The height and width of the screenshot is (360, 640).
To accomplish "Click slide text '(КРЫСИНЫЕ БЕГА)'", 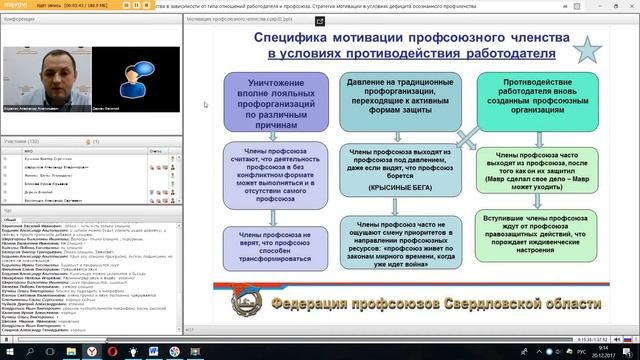I will pyautogui.click(x=400, y=188).
